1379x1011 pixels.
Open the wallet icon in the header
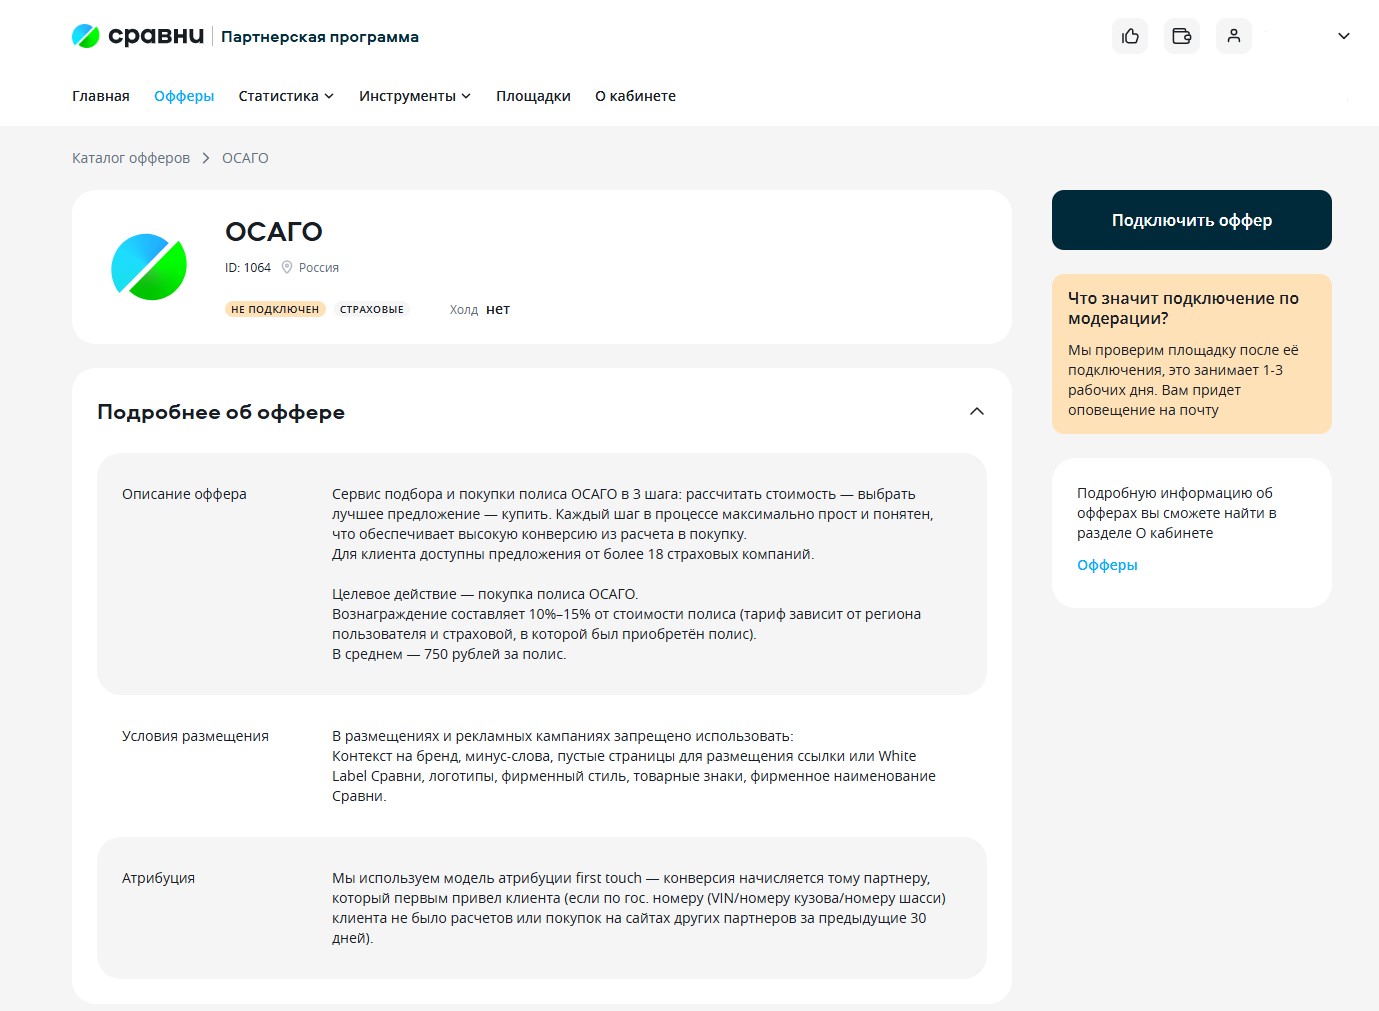point(1182,36)
